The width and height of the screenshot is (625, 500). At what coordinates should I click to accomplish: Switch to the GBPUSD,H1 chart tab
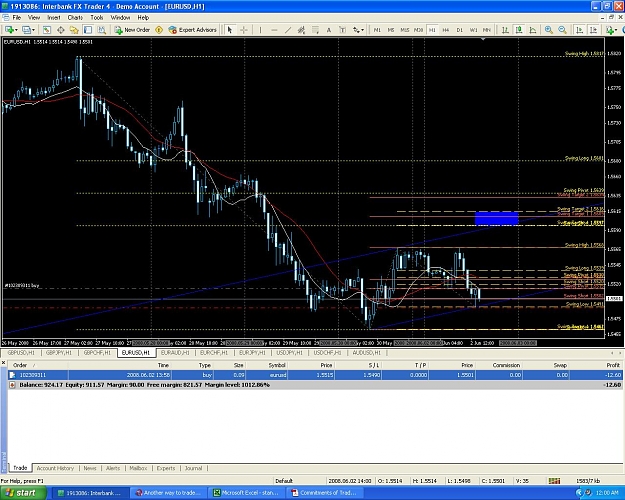click(x=22, y=353)
